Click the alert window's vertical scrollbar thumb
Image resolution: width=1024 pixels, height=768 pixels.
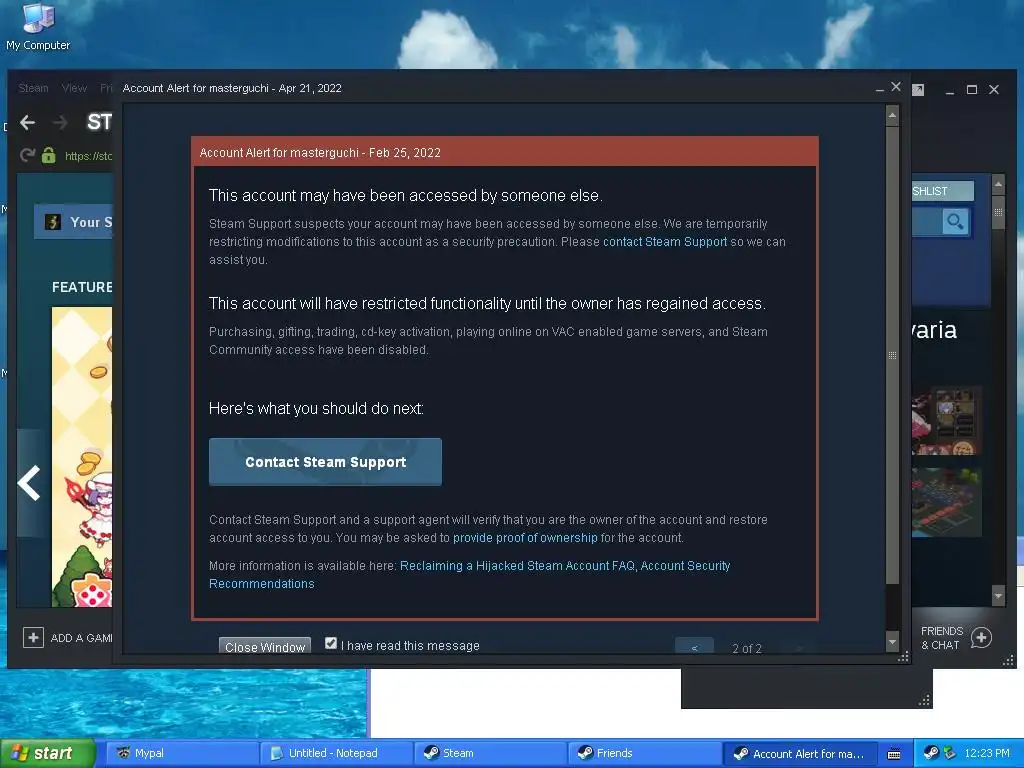(892, 355)
